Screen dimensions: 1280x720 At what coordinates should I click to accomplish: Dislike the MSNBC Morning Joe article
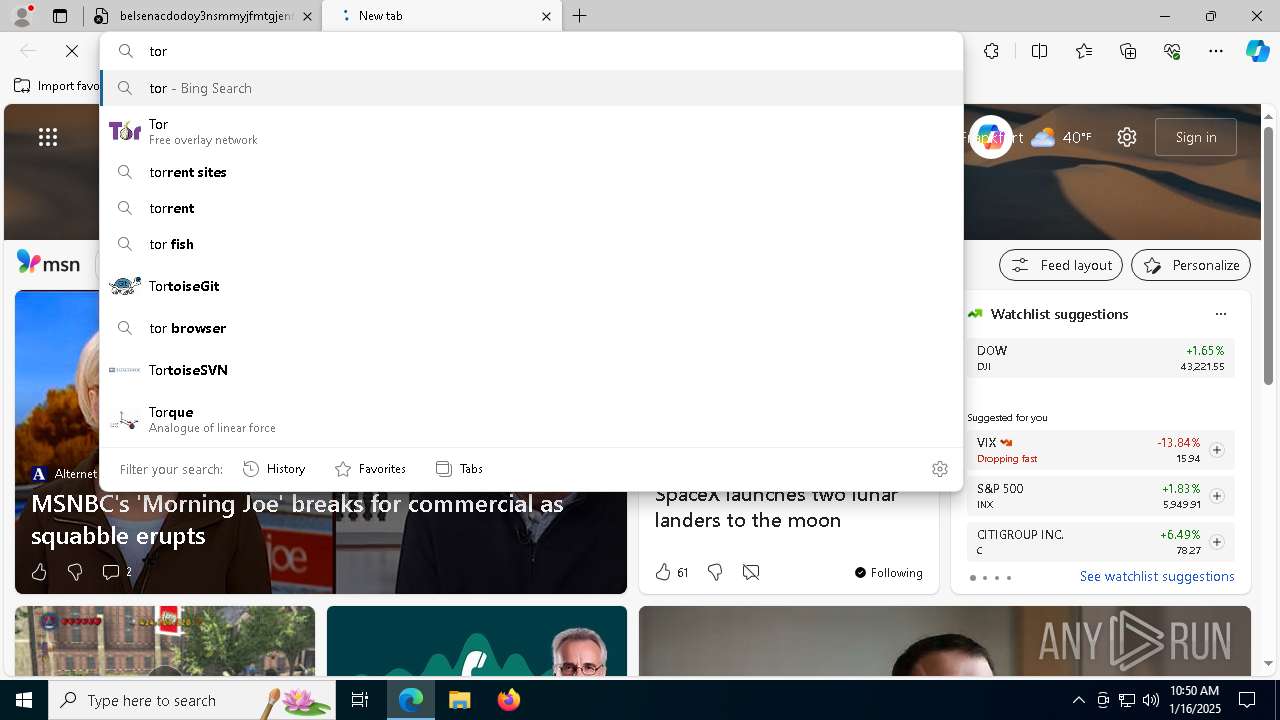75,572
